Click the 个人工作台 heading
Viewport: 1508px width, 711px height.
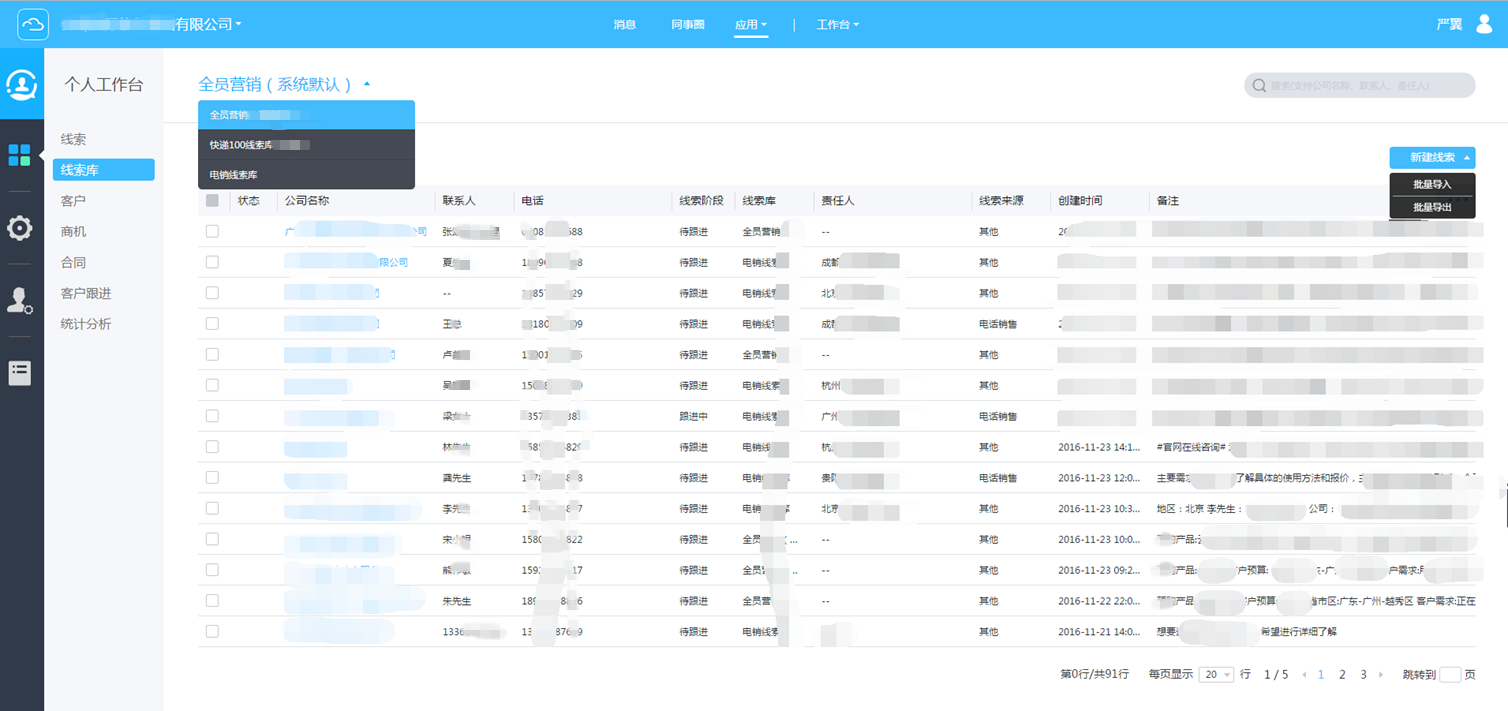(104, 85)
